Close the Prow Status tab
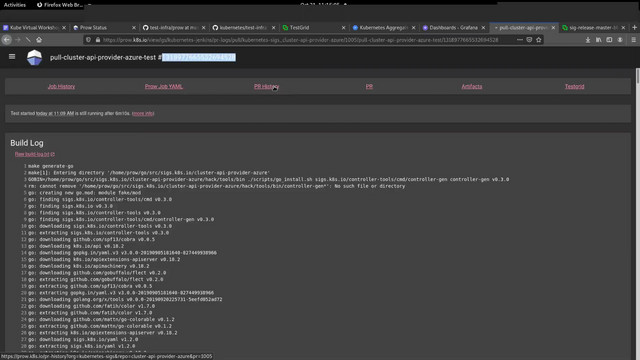 tap(133, 27)
